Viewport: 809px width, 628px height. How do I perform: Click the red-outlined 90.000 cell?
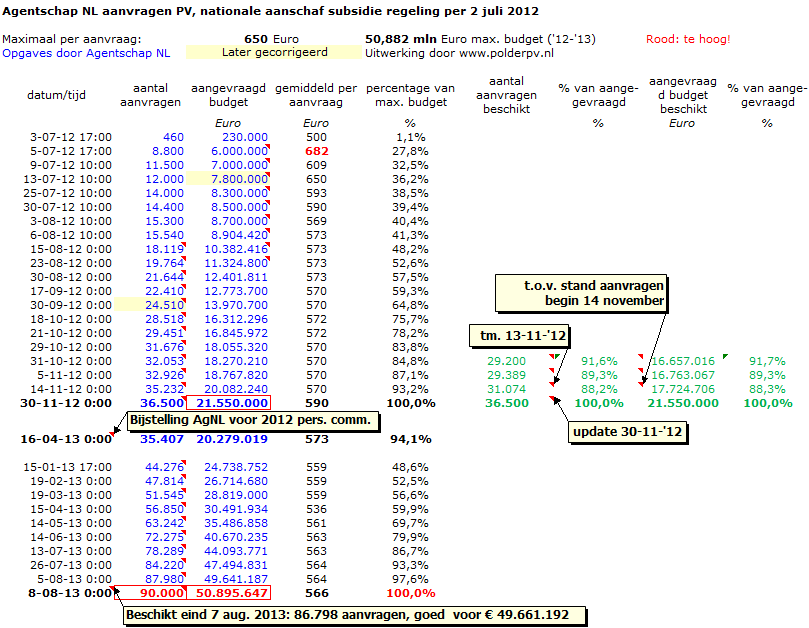[x=149, y=593]
